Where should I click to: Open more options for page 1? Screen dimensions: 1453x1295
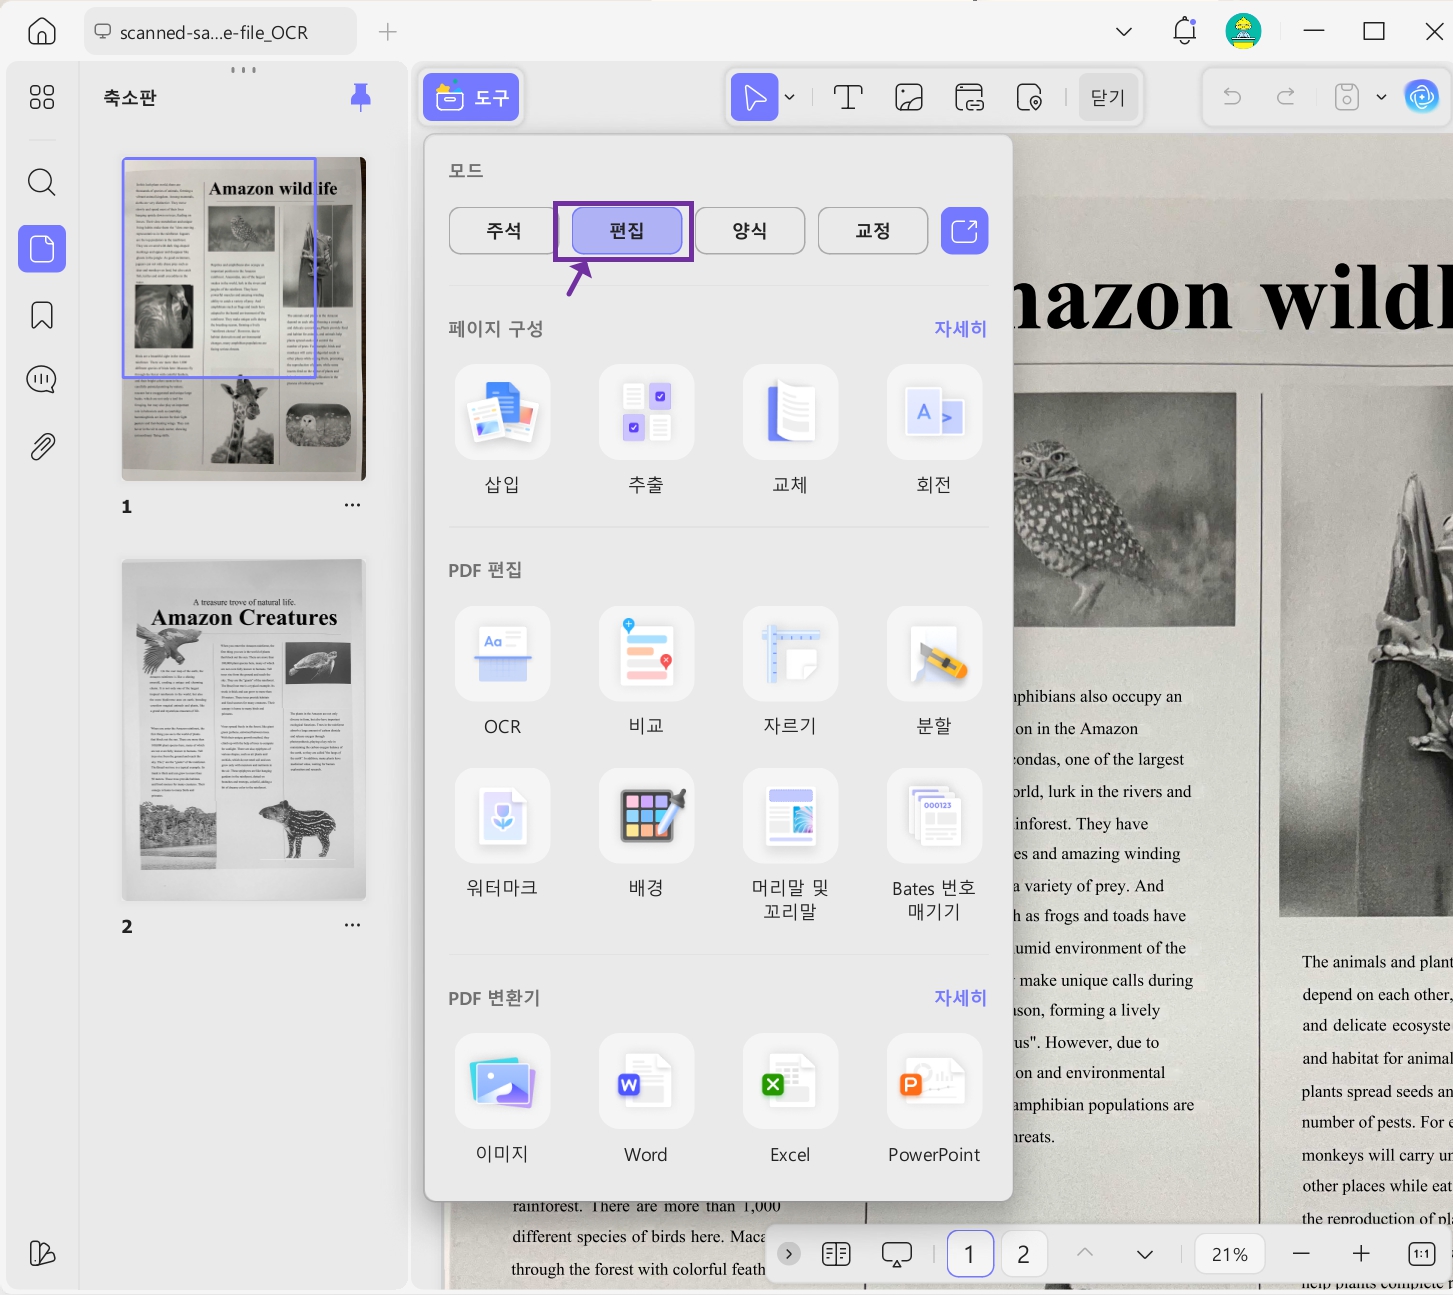(x=352, y=505)
